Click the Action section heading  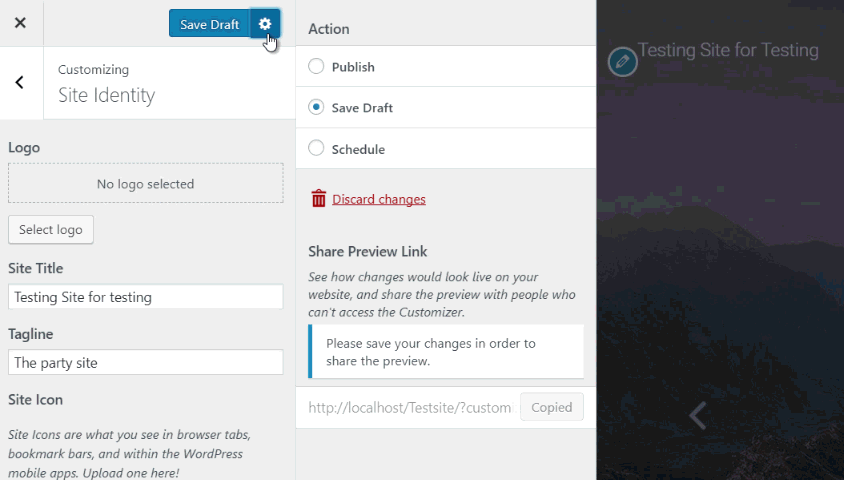point(329,29)
